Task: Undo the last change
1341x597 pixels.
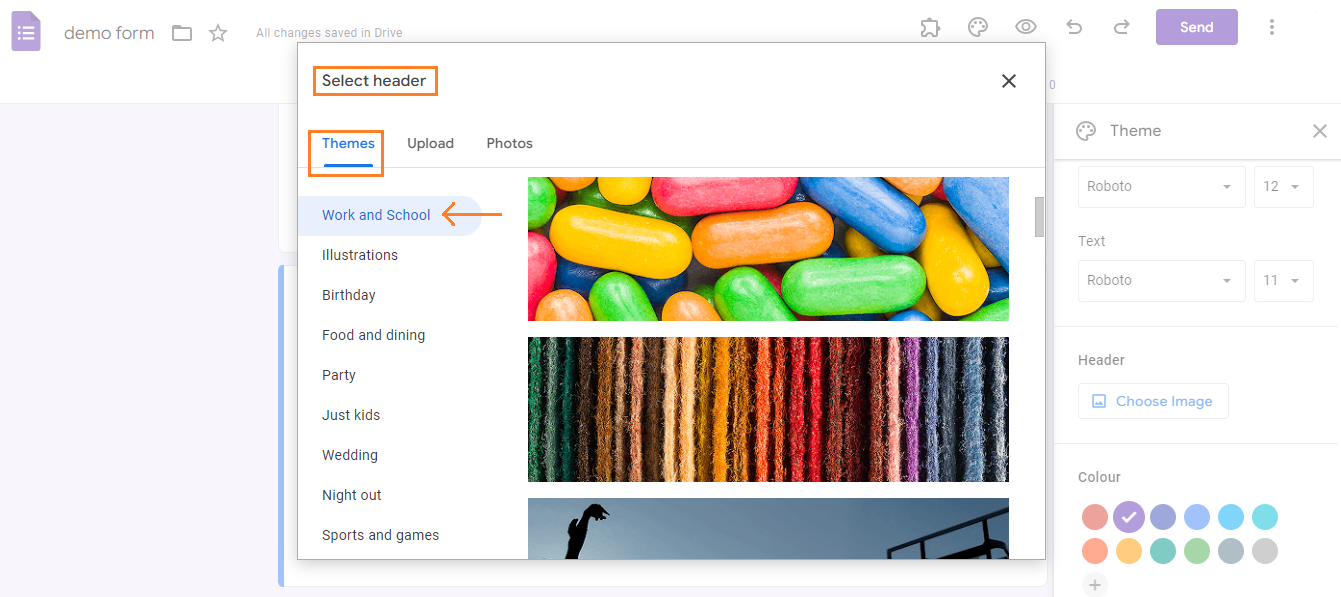Action: point(1074,27)
